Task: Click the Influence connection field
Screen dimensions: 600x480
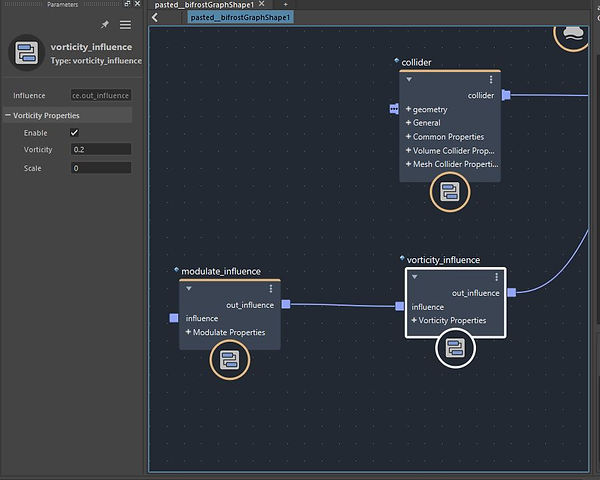Action: (x=101, y=95)
